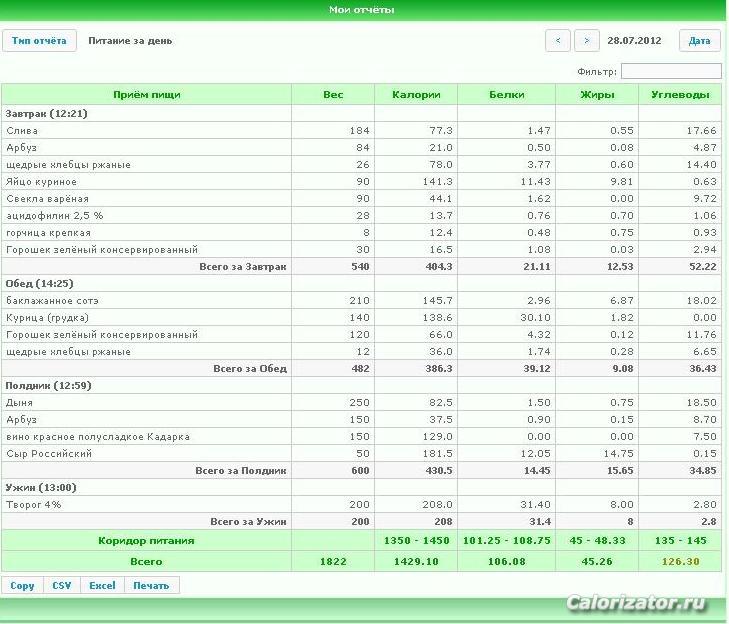Screen dimensions: 729x624
Task: Click Творог 4% entry
Action: coord(33,505)
